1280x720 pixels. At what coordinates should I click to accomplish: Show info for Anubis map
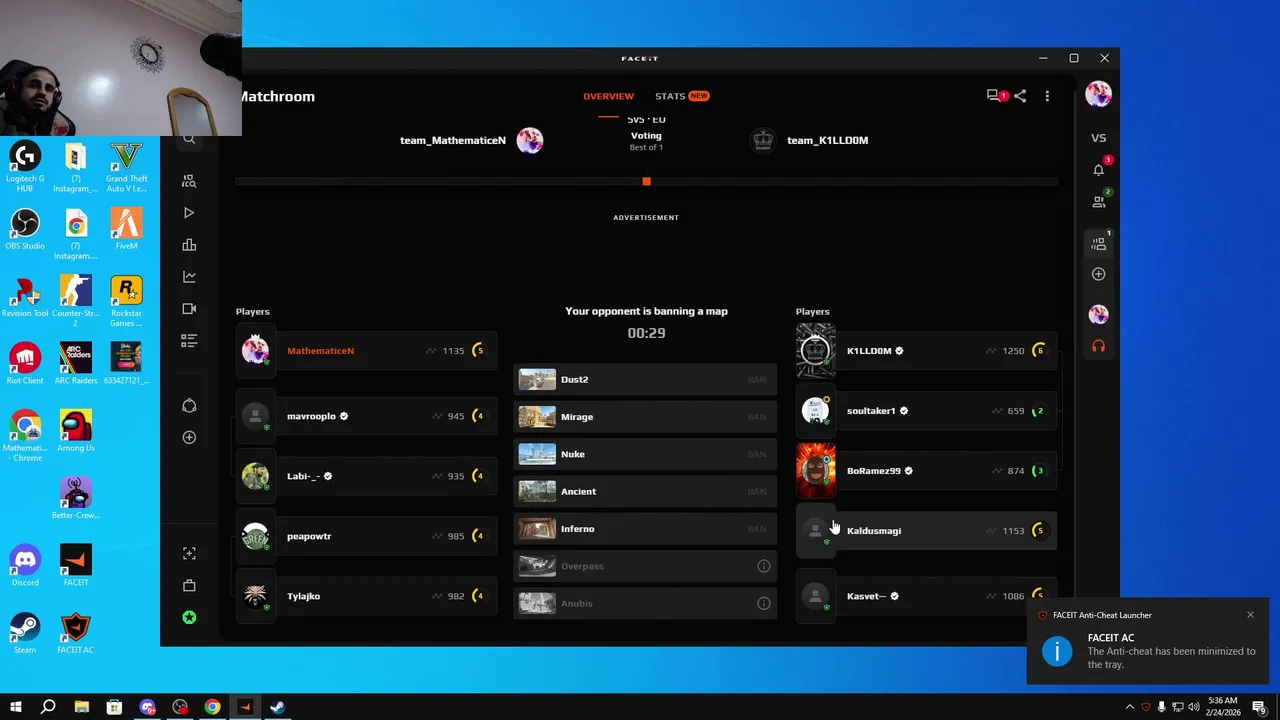(763, 603)
